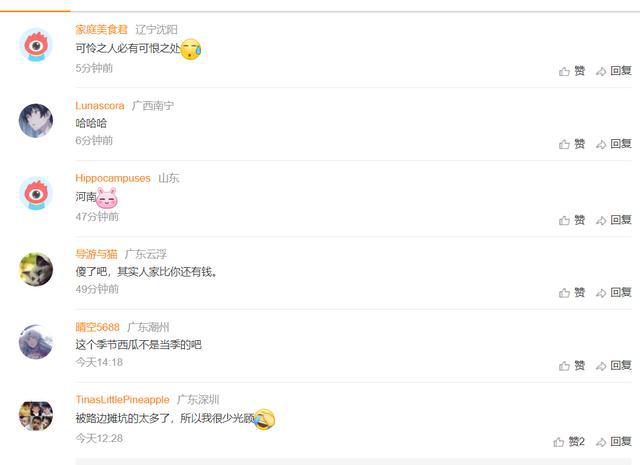Like Hippocampuses' 河南 comment
This screenshot has width=640, height=465.
coord(572,220)
